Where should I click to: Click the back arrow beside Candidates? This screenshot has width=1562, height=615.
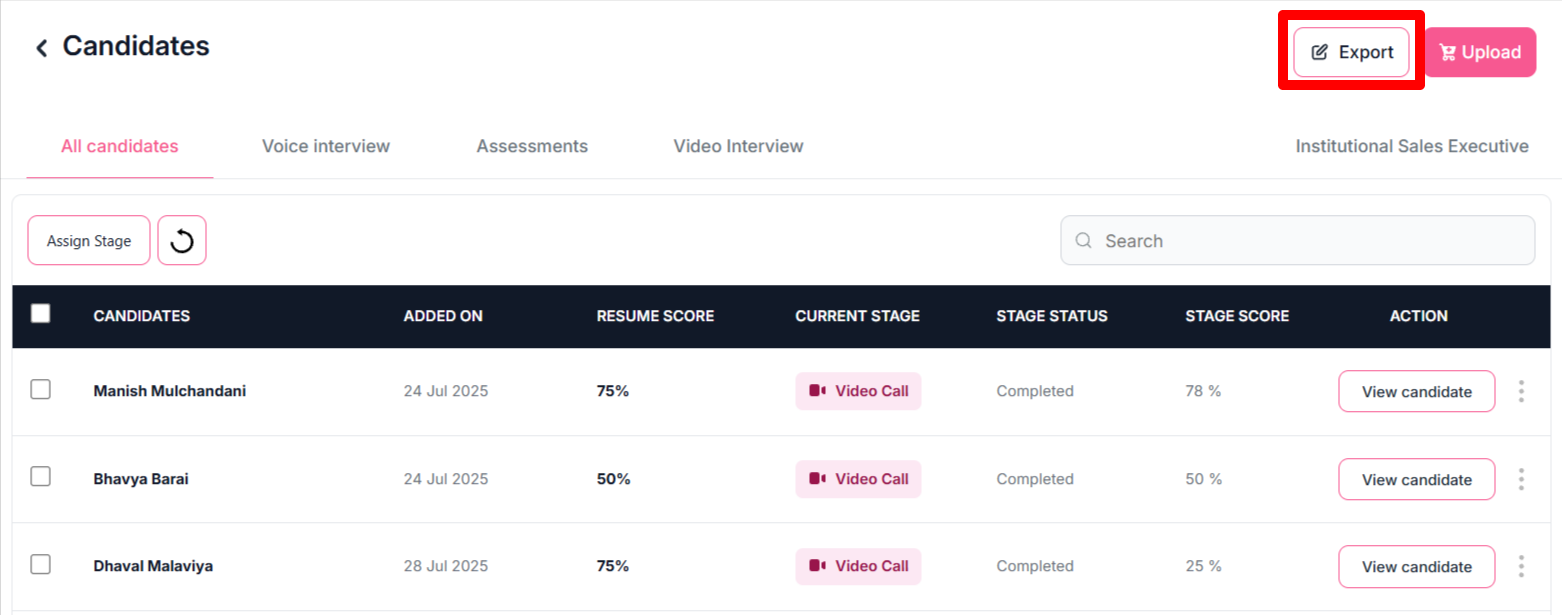(41, 48)
